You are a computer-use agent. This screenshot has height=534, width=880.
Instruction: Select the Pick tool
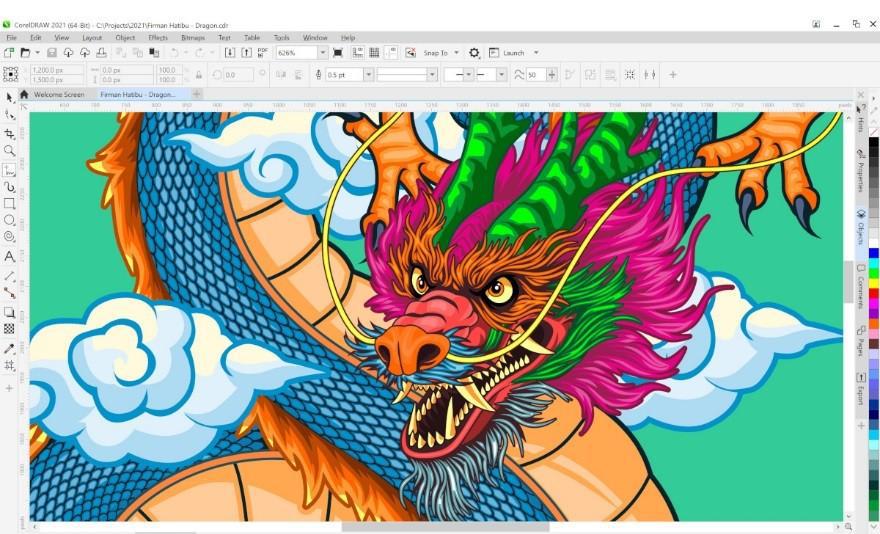(9, 98)
